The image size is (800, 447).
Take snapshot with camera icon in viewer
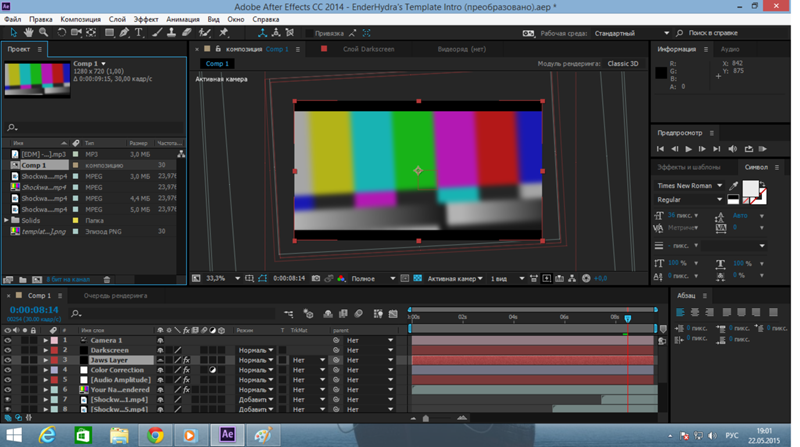316,279
